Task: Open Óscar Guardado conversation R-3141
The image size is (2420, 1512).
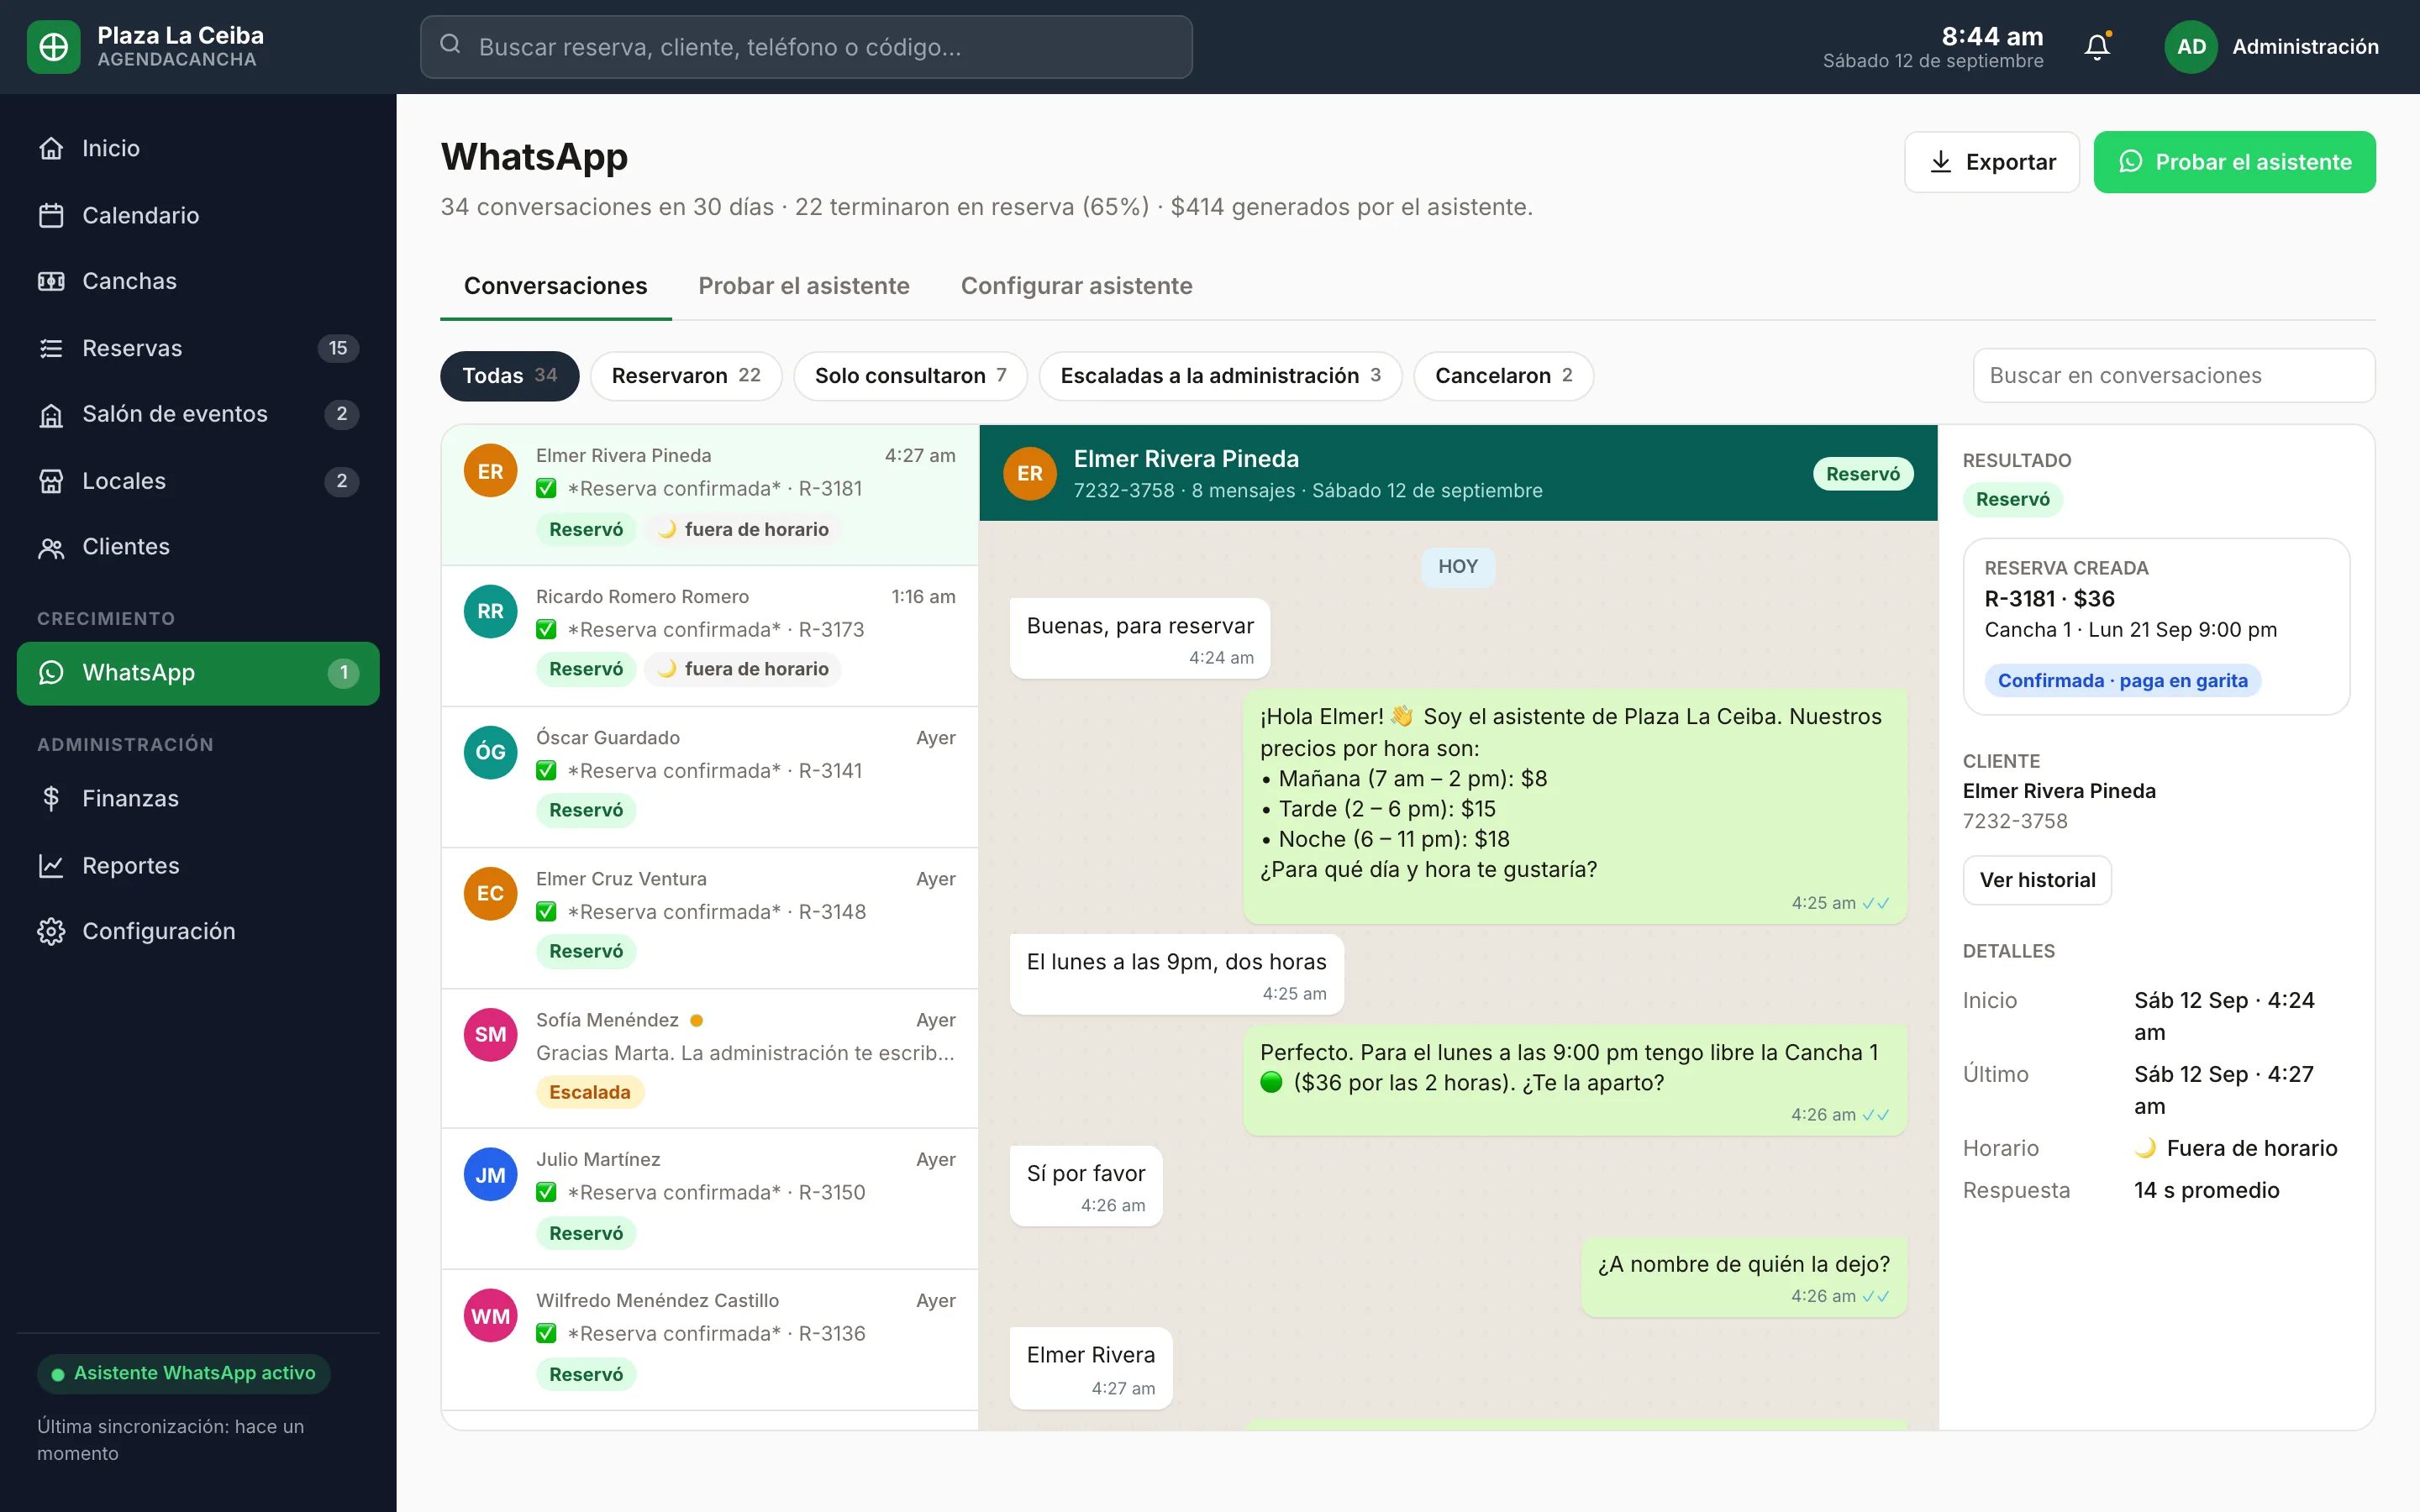Action: (x=709, y=777)
